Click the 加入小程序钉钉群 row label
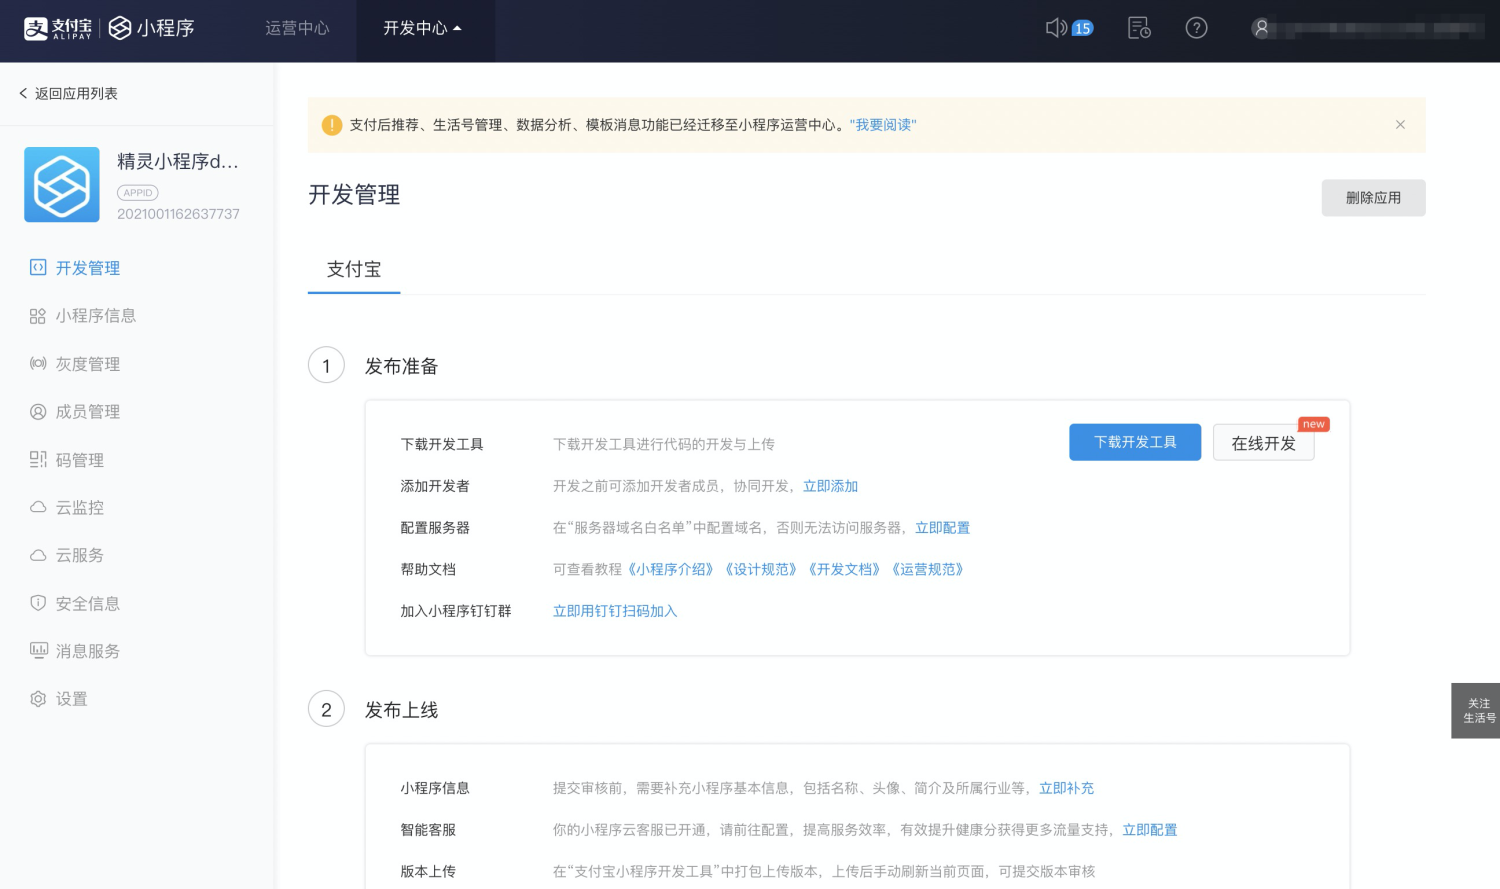 (x=456, y=611)
